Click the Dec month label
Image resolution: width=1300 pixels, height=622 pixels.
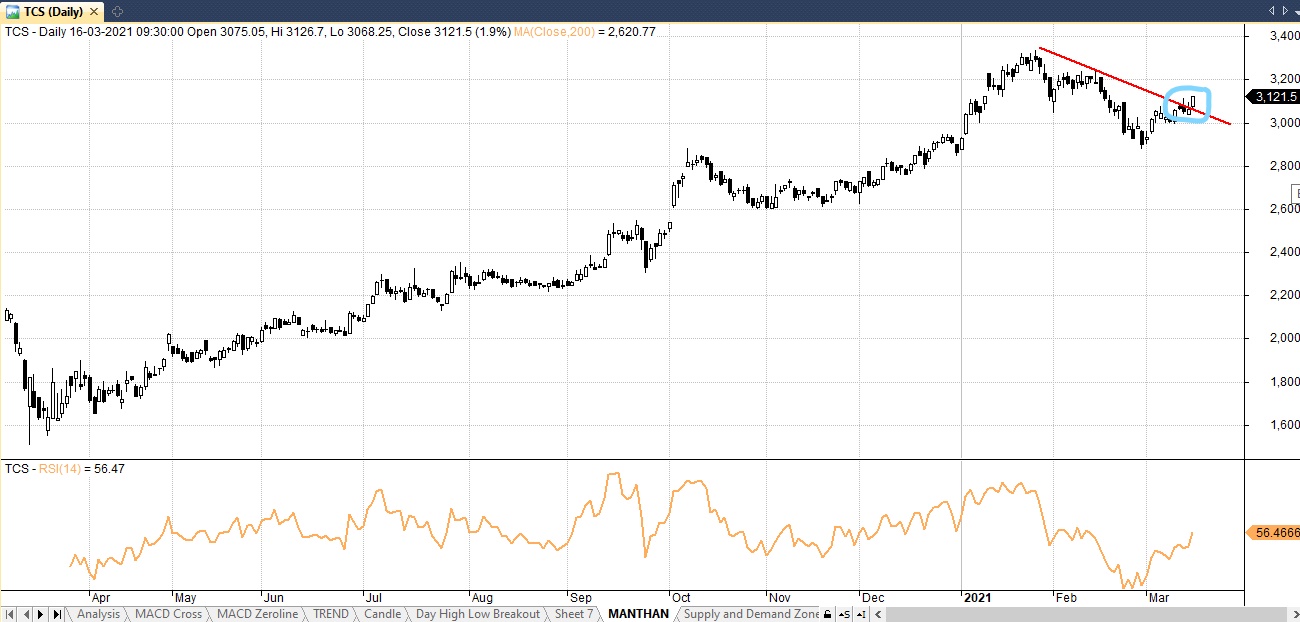point(872,596)
